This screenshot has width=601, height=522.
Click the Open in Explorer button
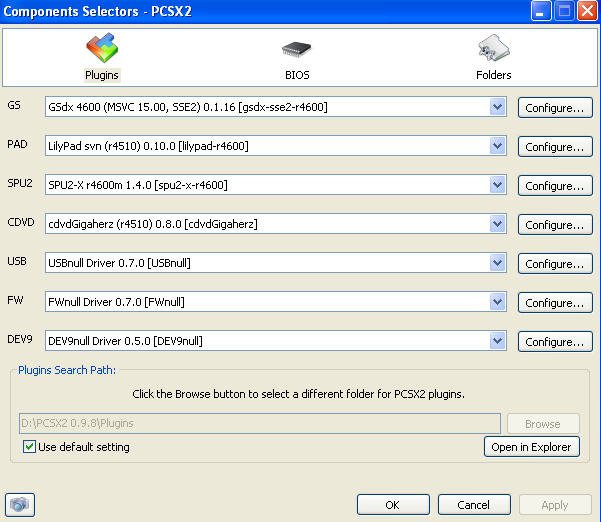(x=532, y=447)
